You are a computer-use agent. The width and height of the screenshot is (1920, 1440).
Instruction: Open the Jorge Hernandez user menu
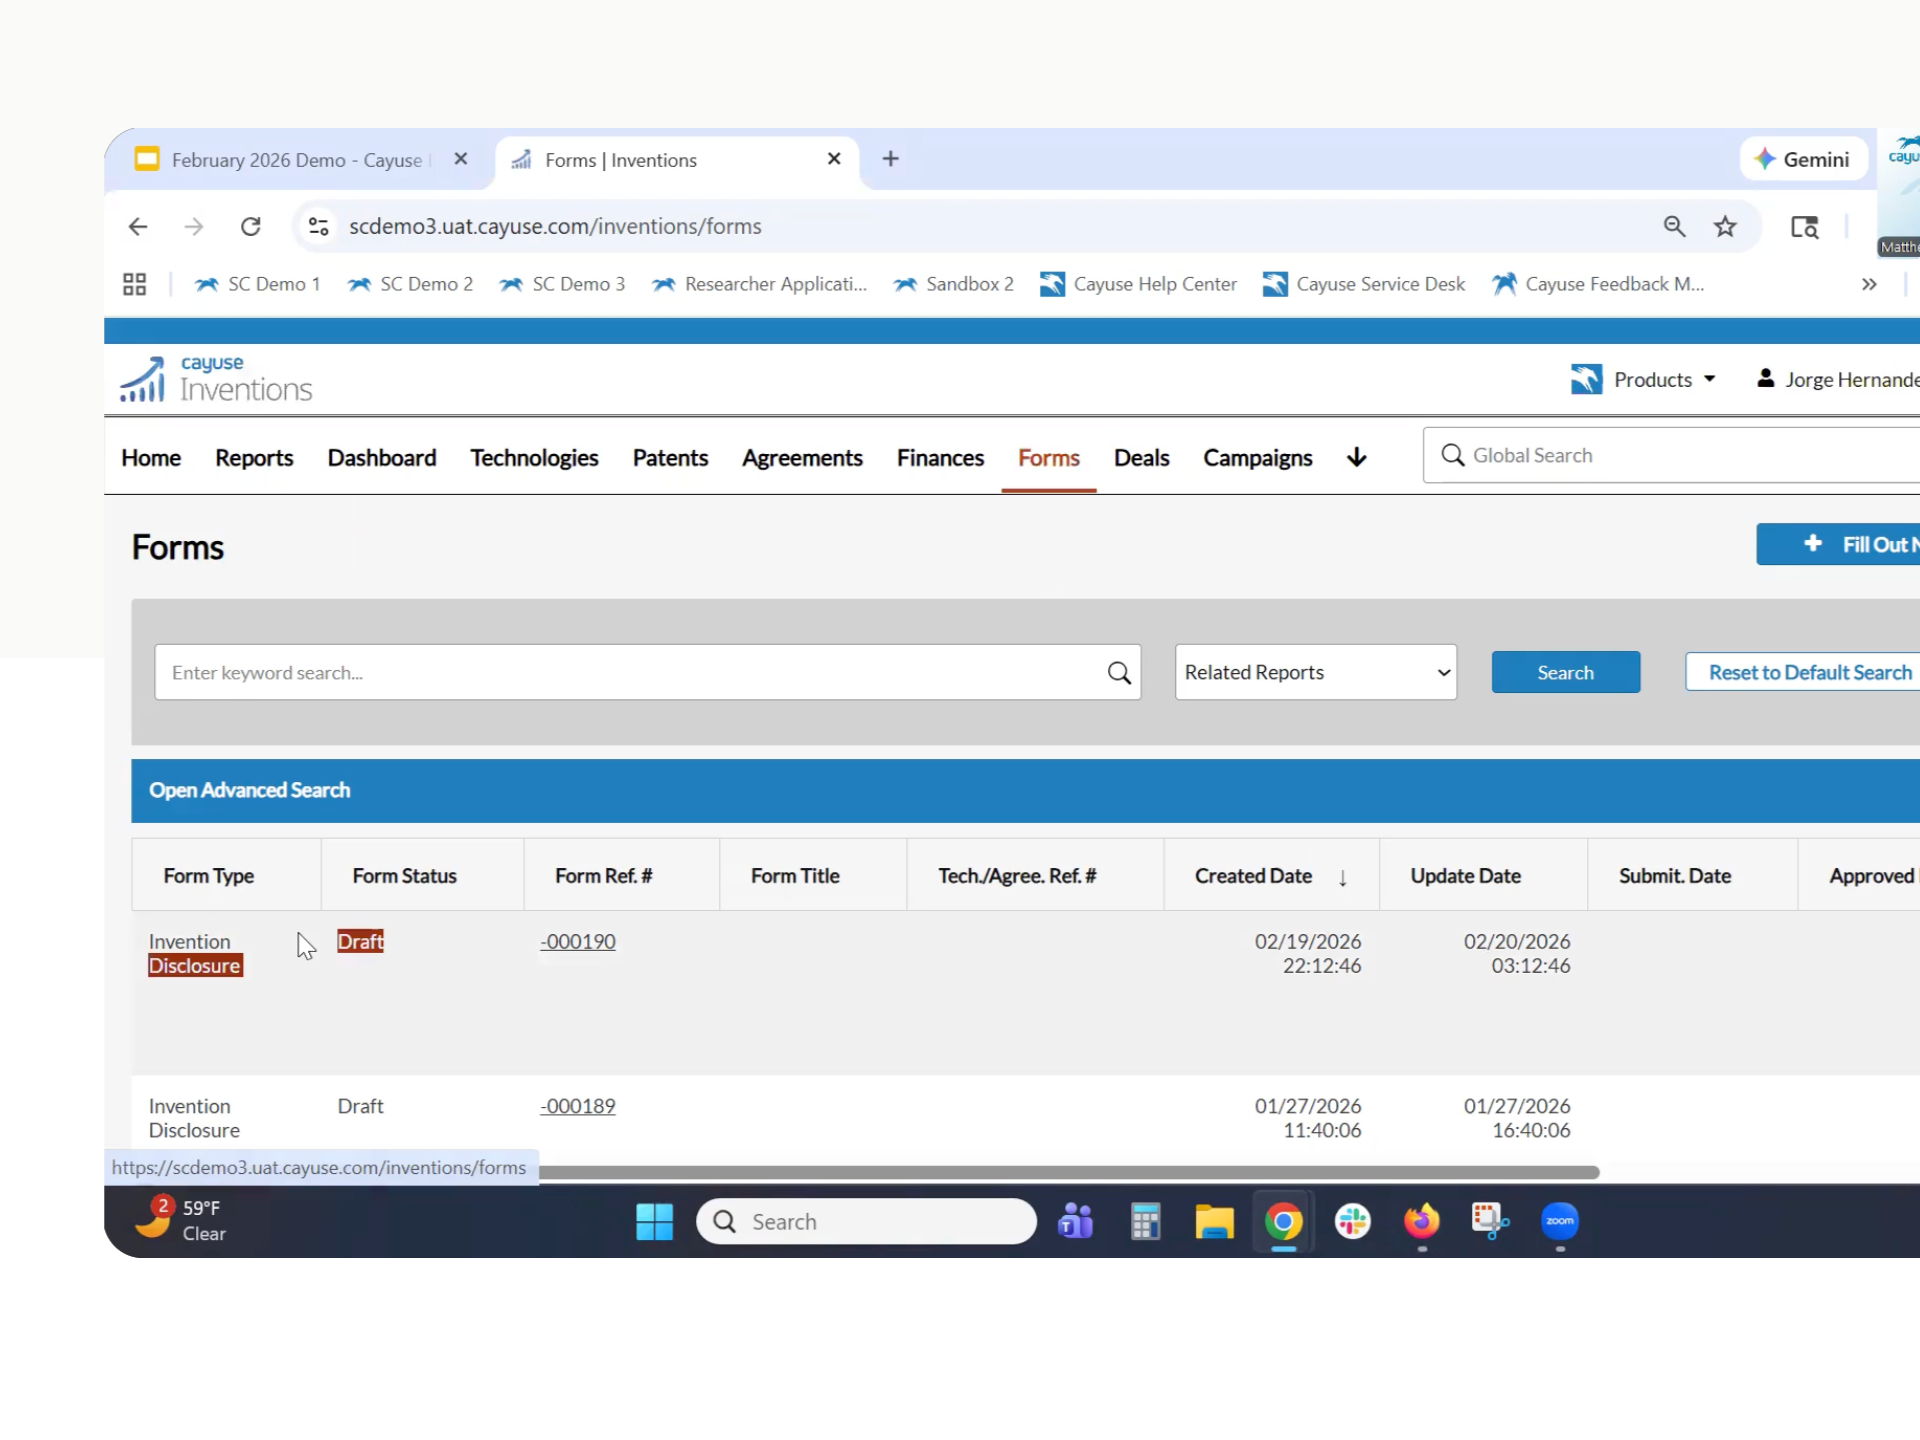1838,380
